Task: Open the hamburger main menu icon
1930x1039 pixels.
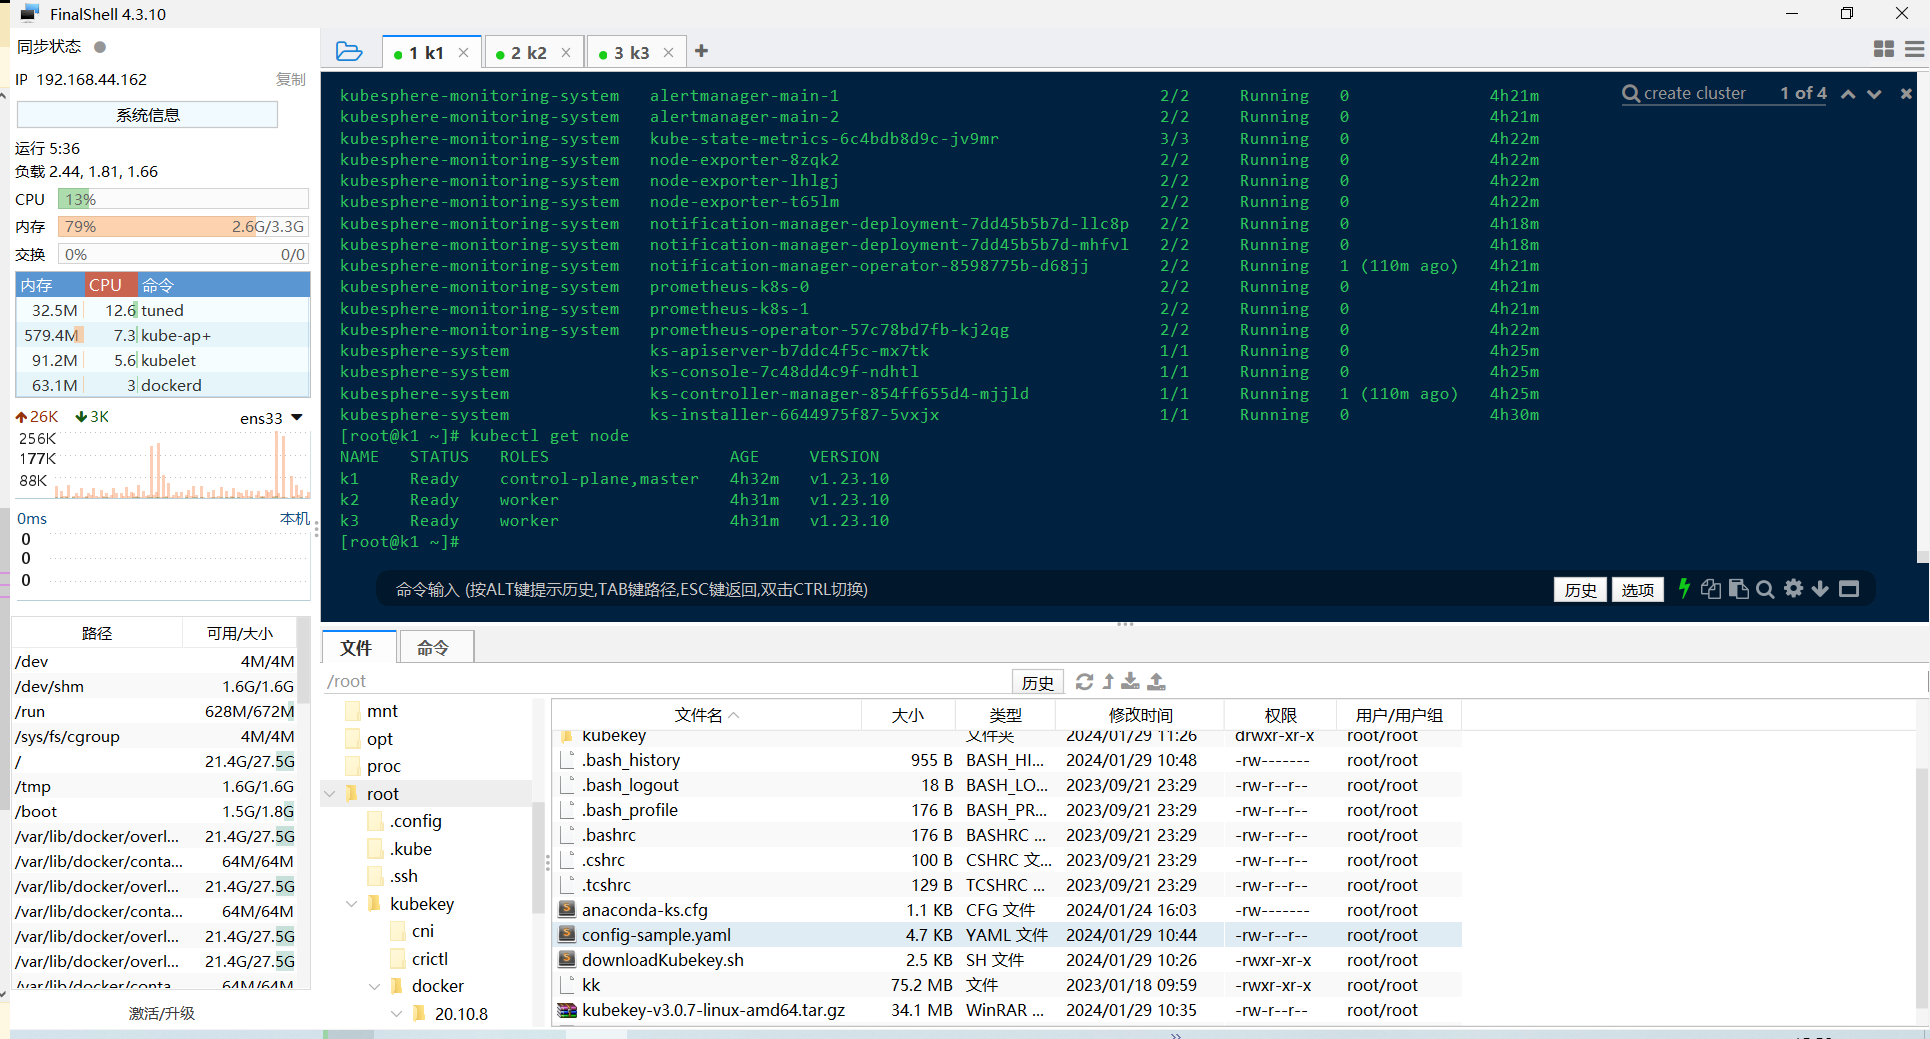Action: (x=1915, y=49)
